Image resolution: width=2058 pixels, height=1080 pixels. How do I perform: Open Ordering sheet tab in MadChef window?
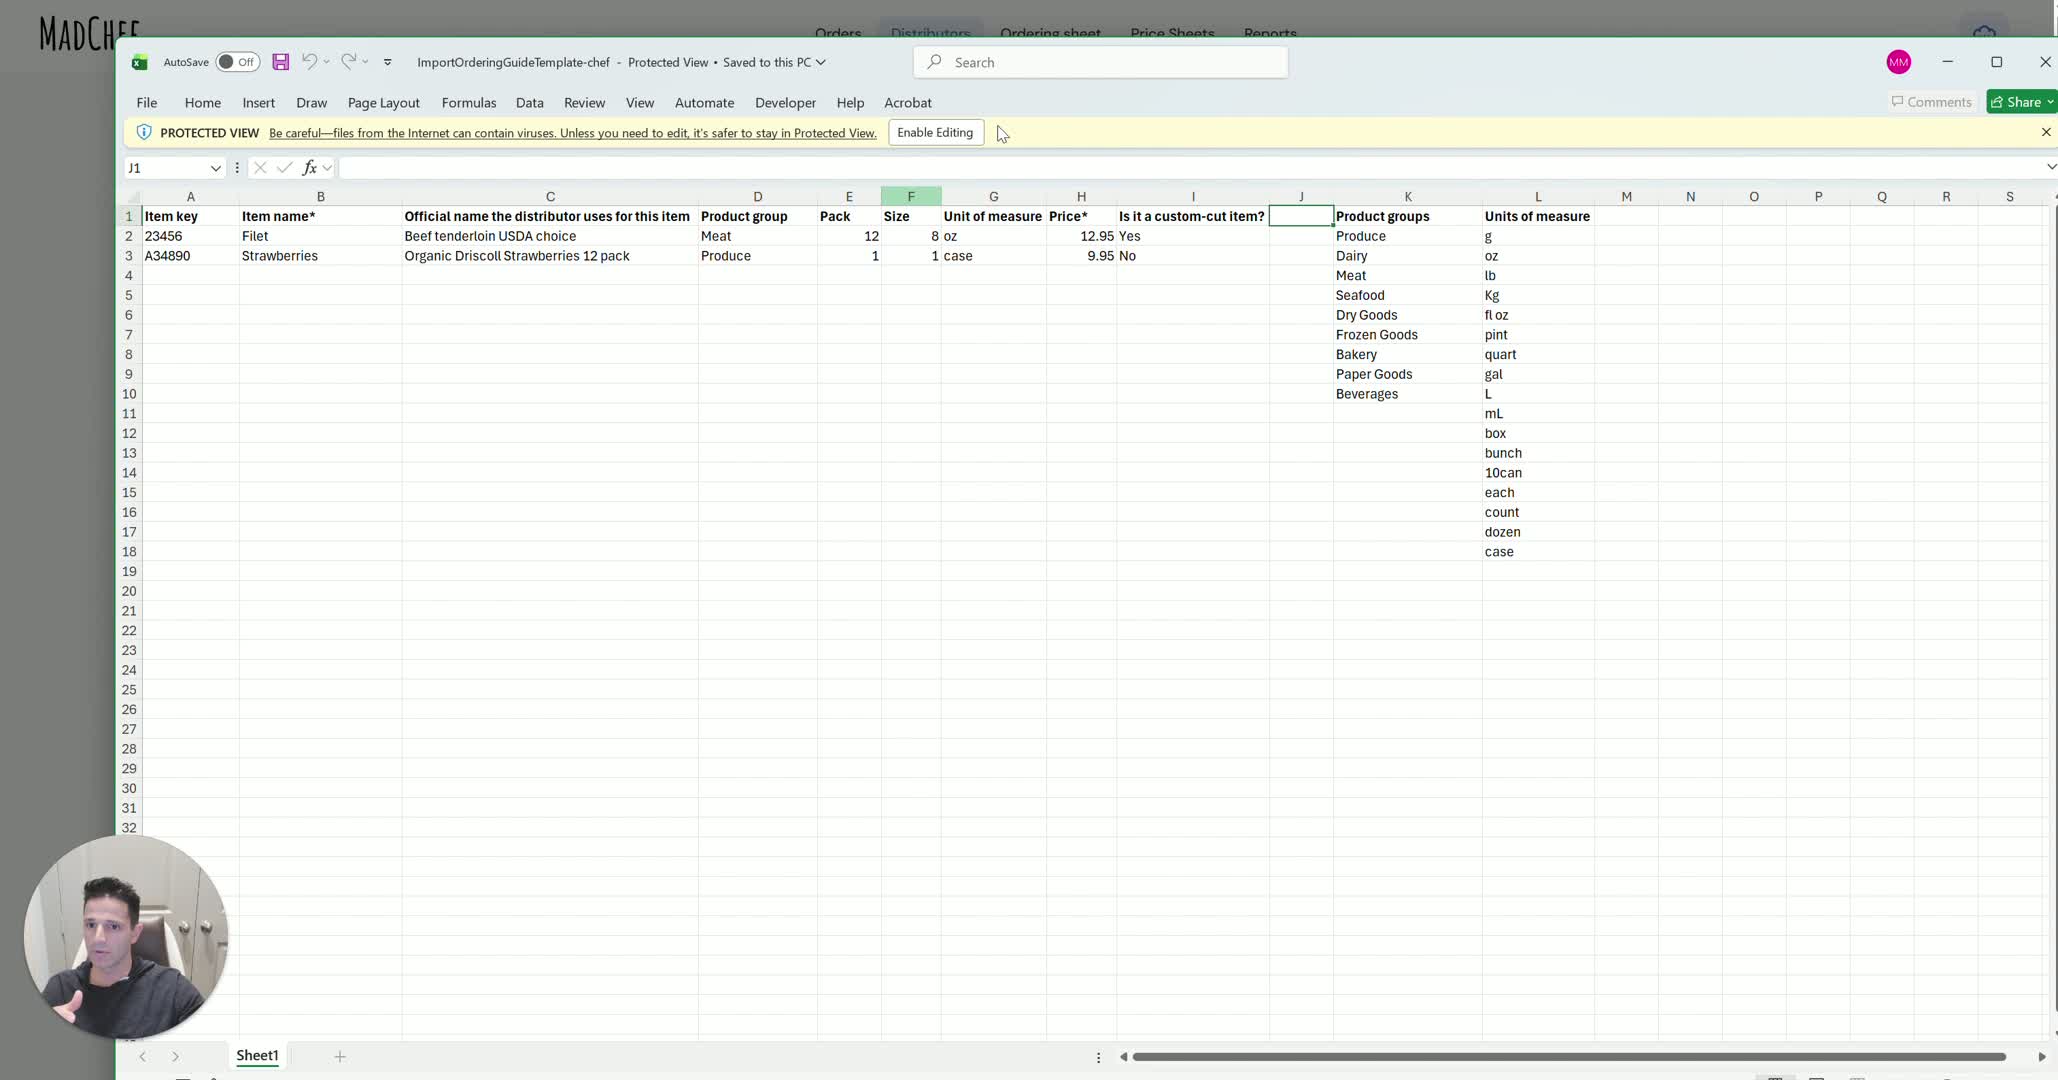pos(1050,31)
